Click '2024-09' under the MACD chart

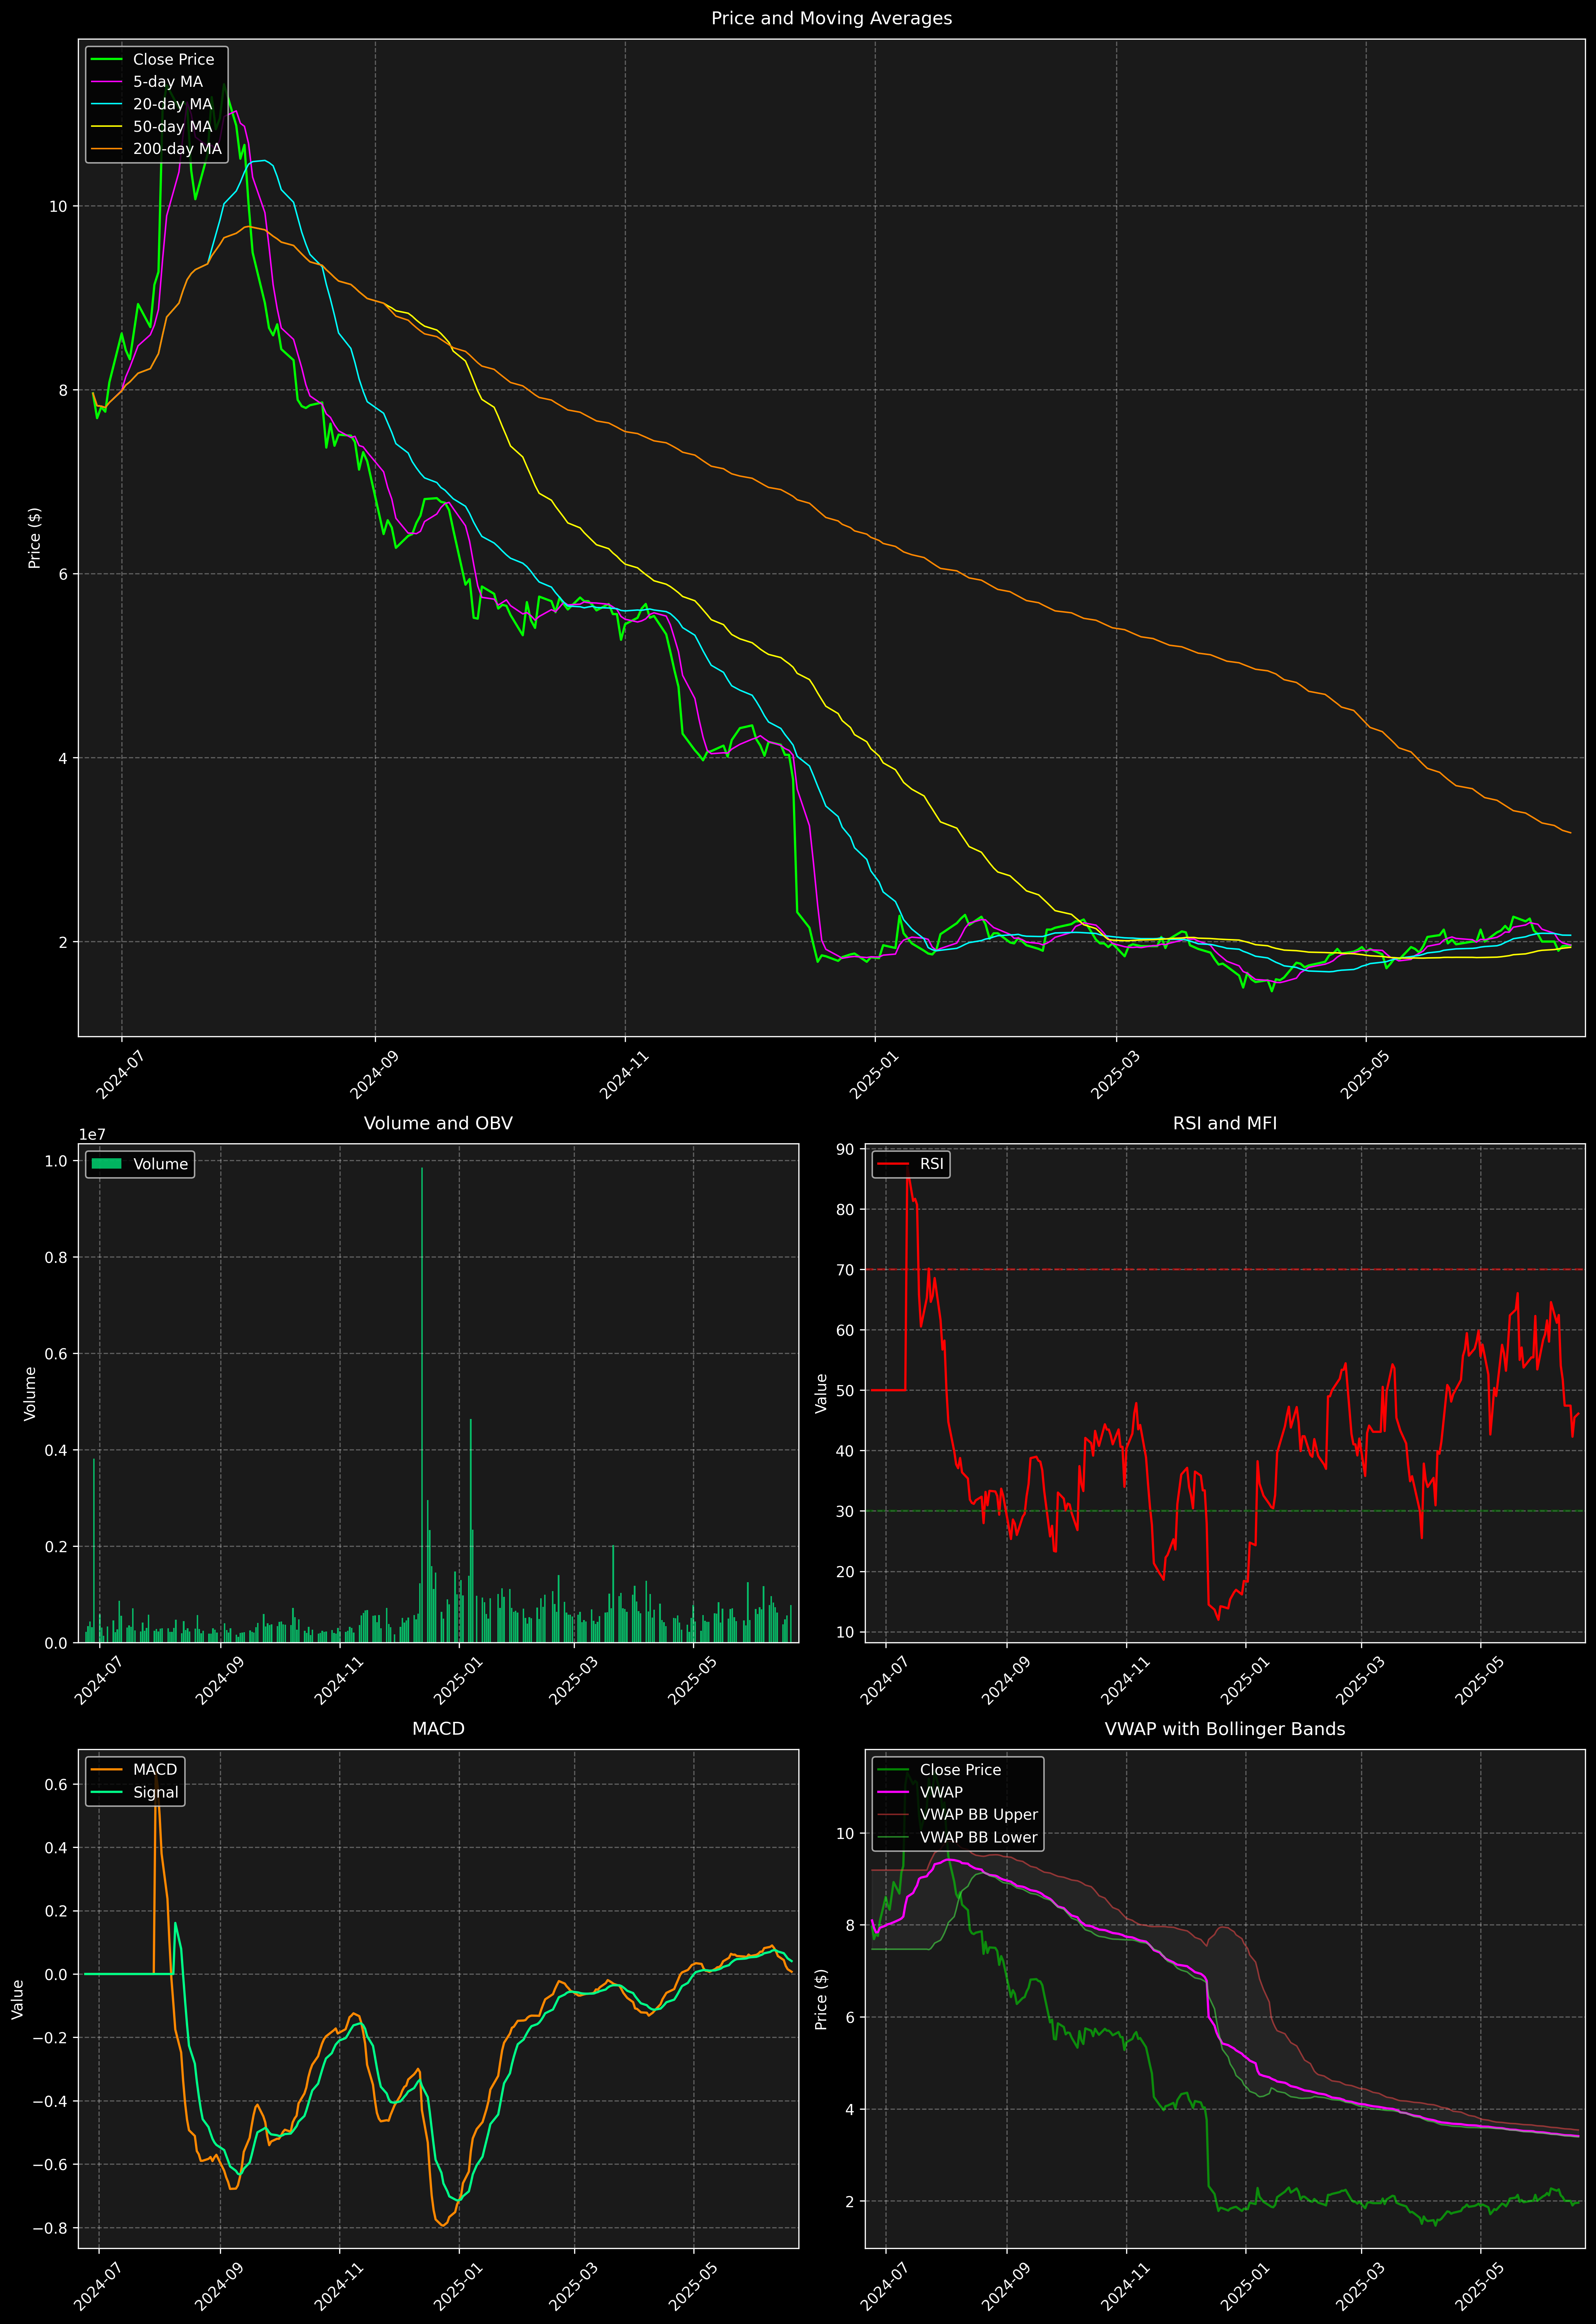pos(219,2286)
